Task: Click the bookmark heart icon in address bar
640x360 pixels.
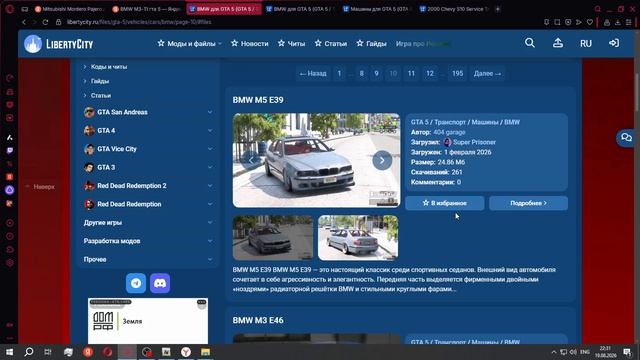Action: (x=589, y=22)
